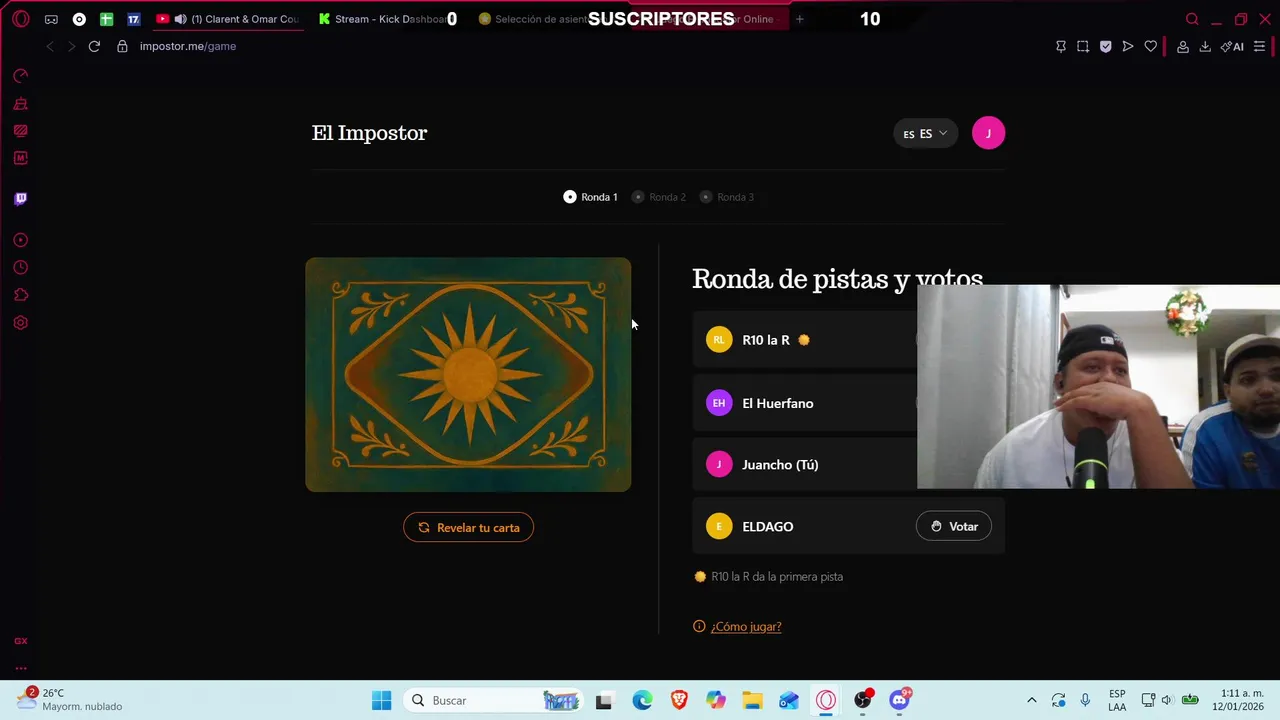
Task: Open the profile icon in browser toolbar
Action: pos(1182,46)
